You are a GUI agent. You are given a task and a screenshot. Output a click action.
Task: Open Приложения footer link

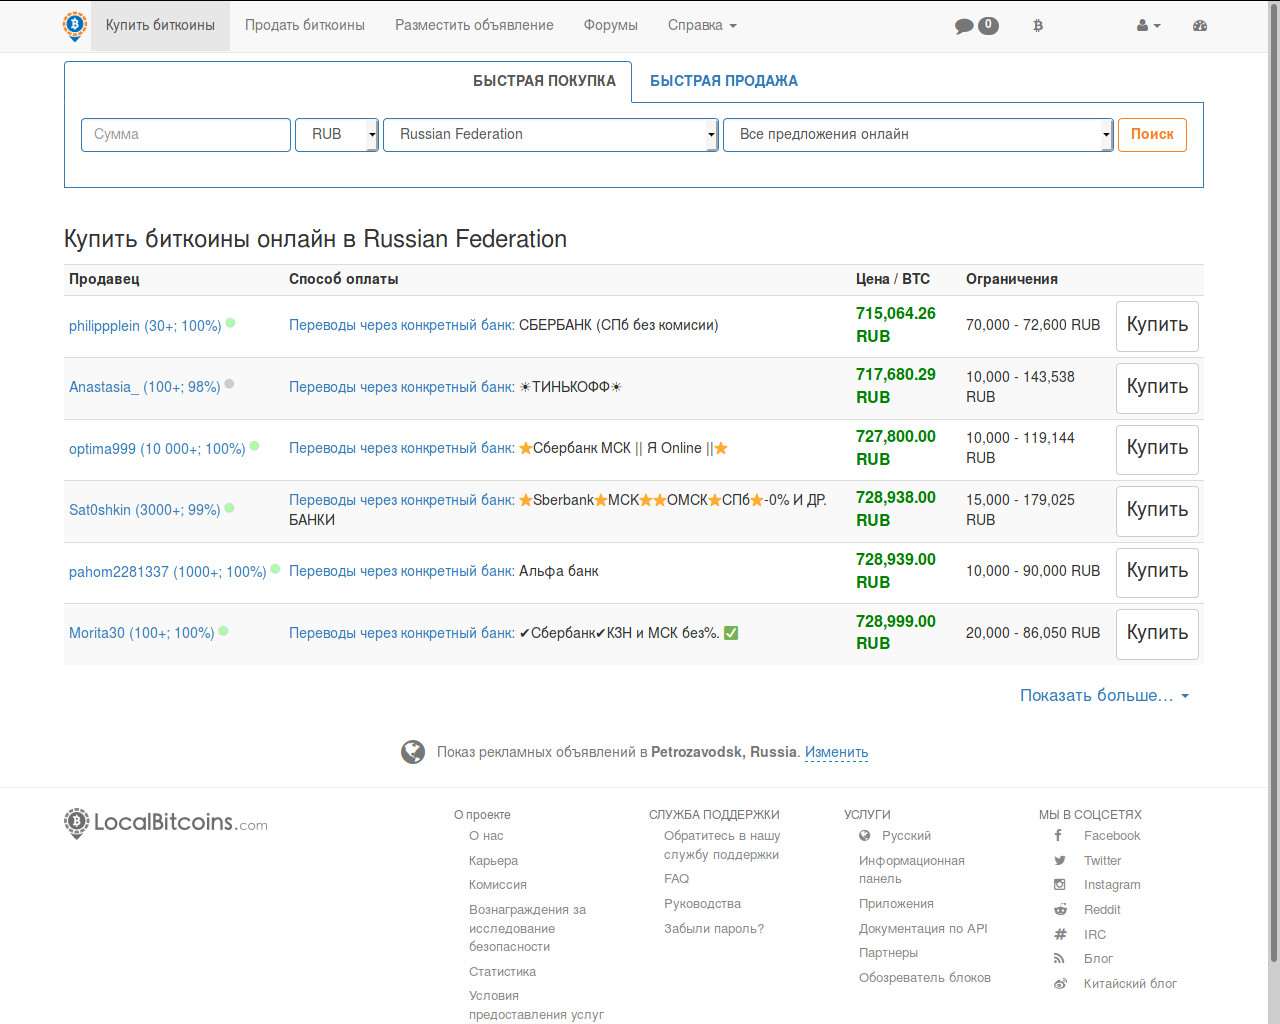896,904
